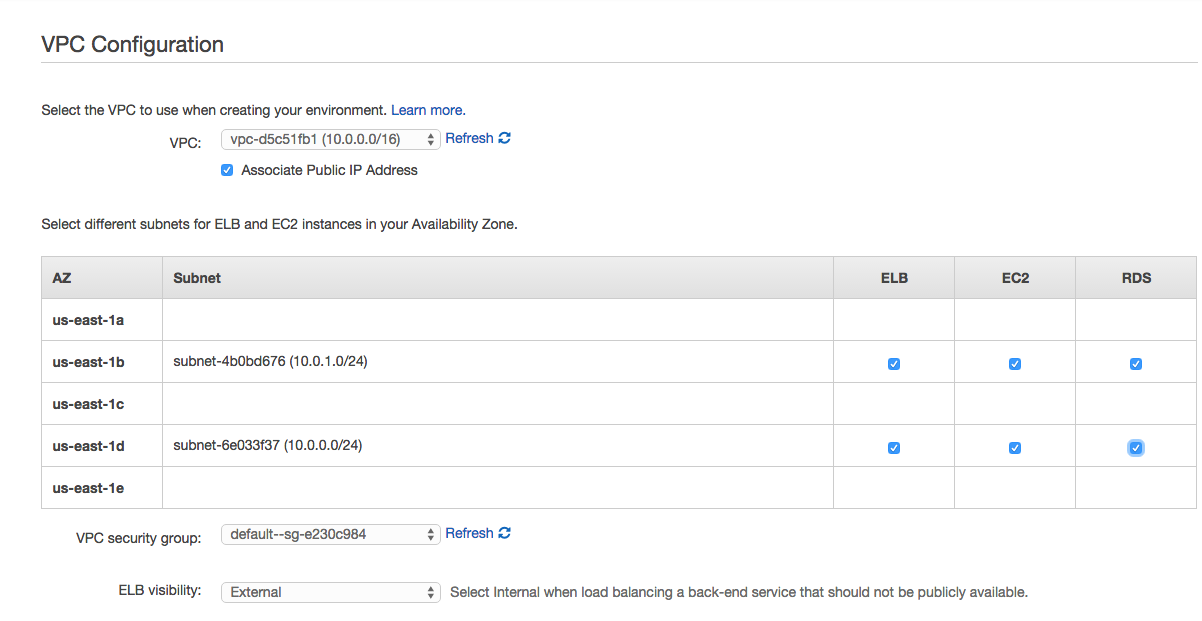The height and width of the screenshot is (621, 1202).
Task: Follow the Learn more link
Action: (427, 110)
